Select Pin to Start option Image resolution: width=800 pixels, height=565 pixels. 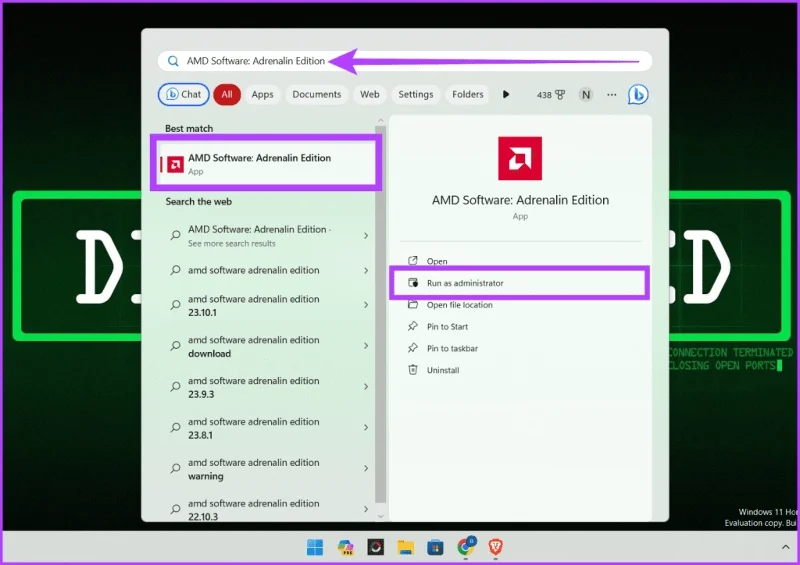click(447, 327)
